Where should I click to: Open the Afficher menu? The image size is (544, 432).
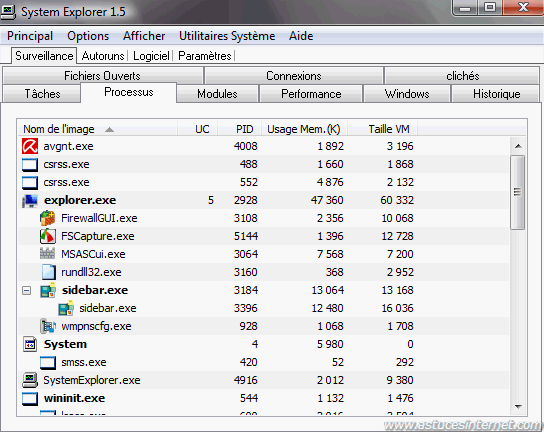point(144,36)
